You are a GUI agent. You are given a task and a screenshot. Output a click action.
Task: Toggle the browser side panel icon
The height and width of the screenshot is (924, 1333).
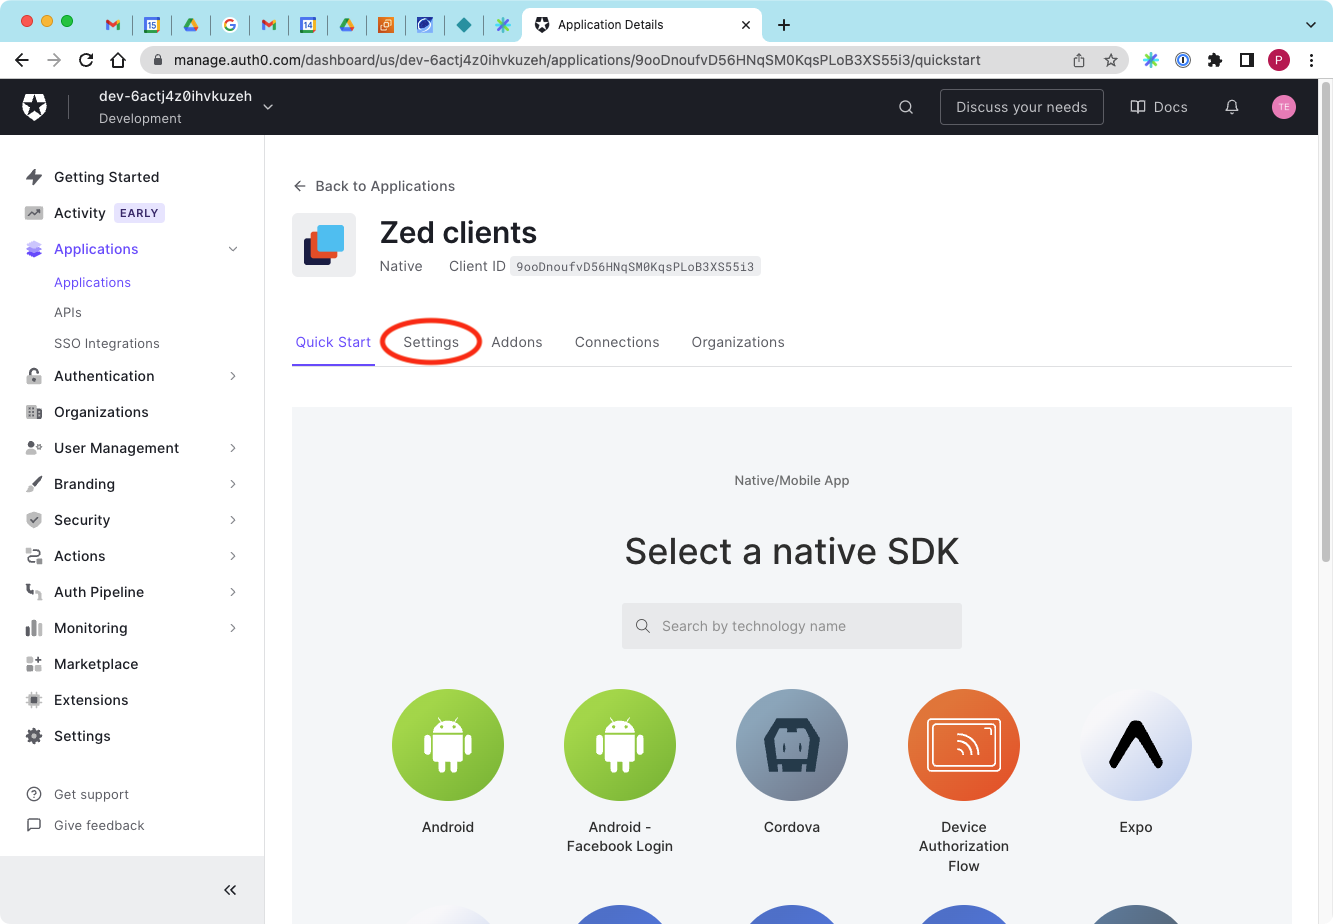(x=1247, y=60)
